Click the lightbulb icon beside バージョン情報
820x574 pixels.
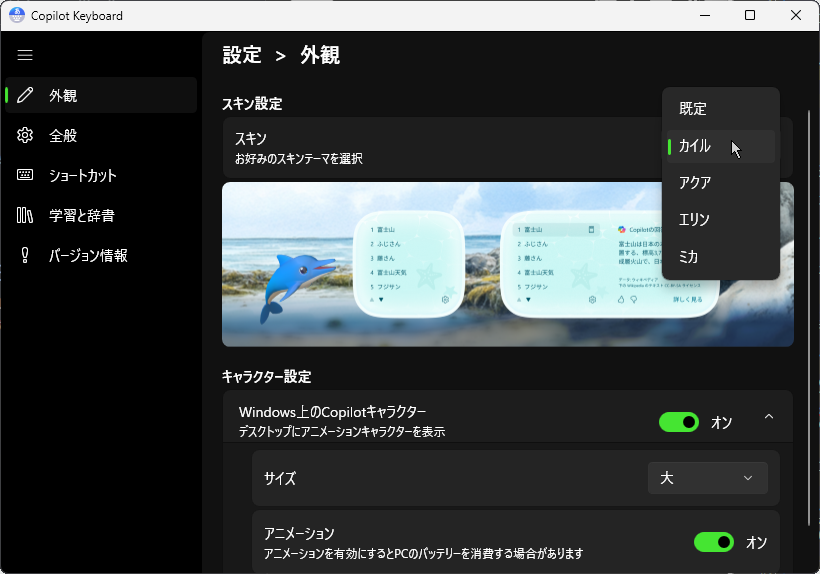[25, 255]
